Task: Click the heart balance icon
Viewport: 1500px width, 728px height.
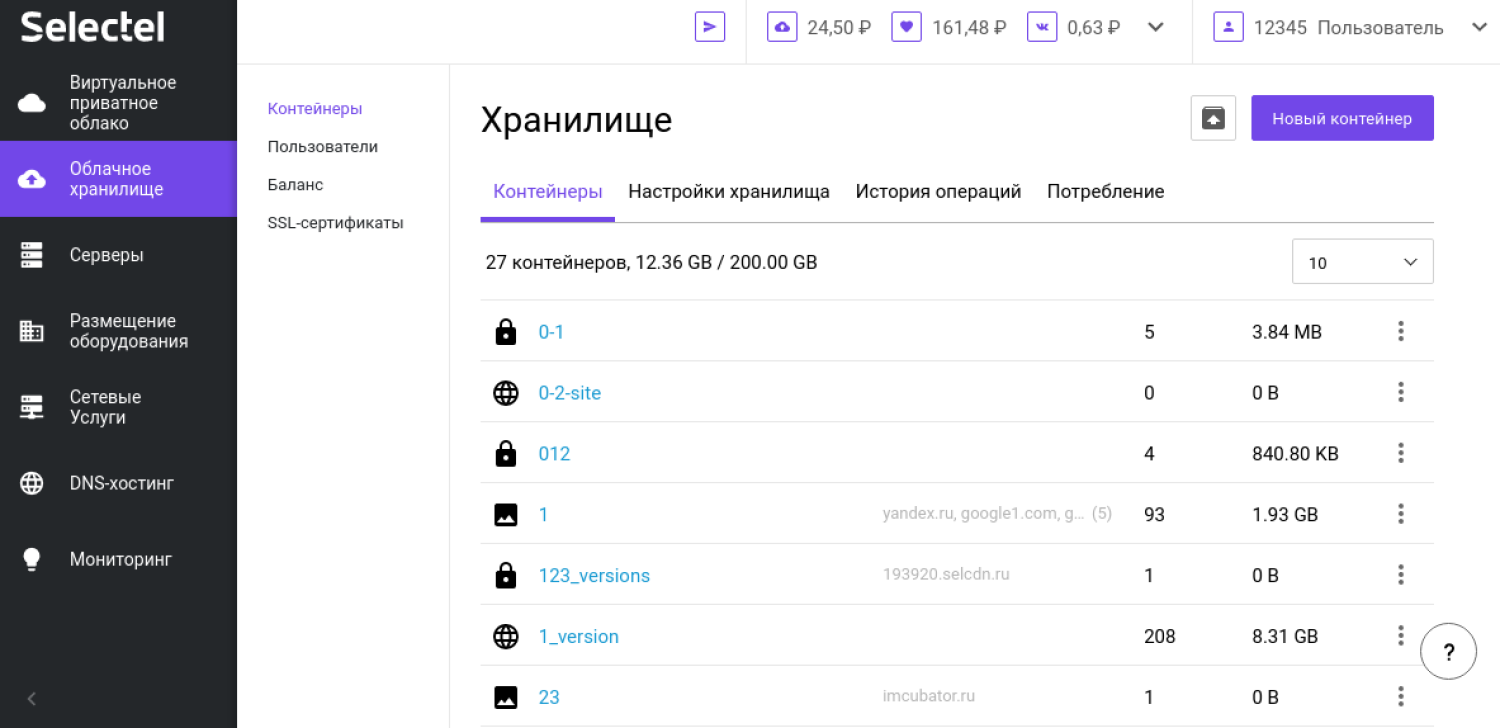Action: point(906,27)
